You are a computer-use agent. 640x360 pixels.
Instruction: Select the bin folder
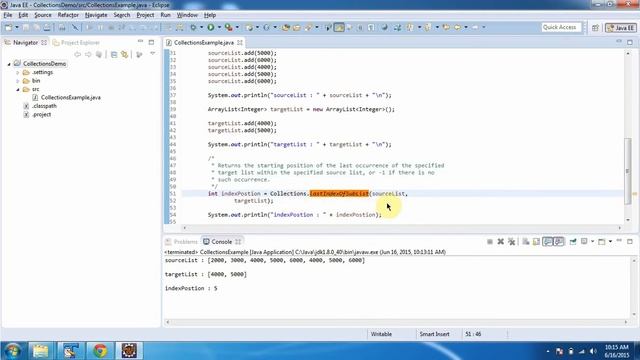(x=36, y=81)
